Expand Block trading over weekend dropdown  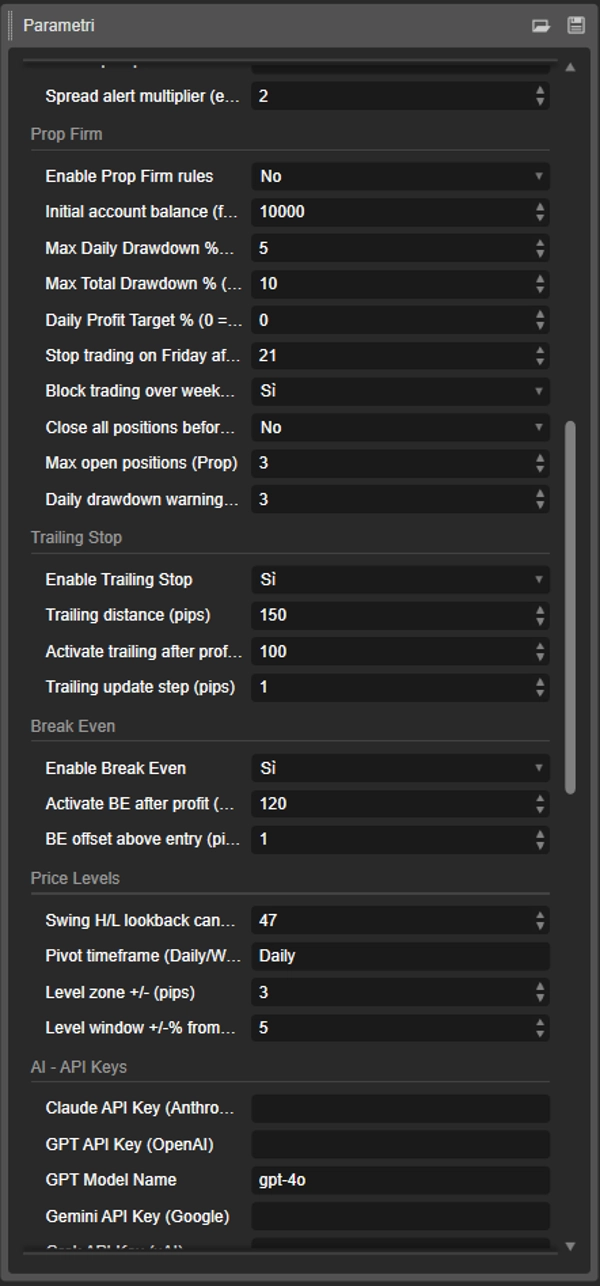[400, 391]
